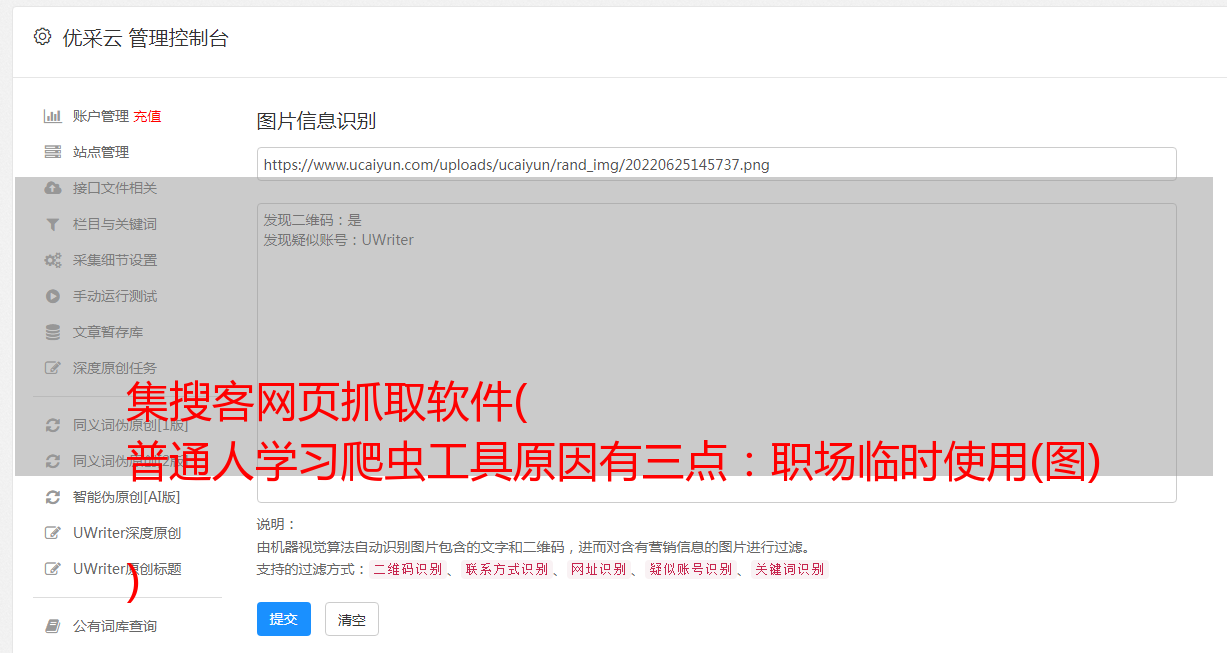Click the database icon for 文章暂存库
The height and width of the screenshot is (653, 1227).
[x=53, y=332]
